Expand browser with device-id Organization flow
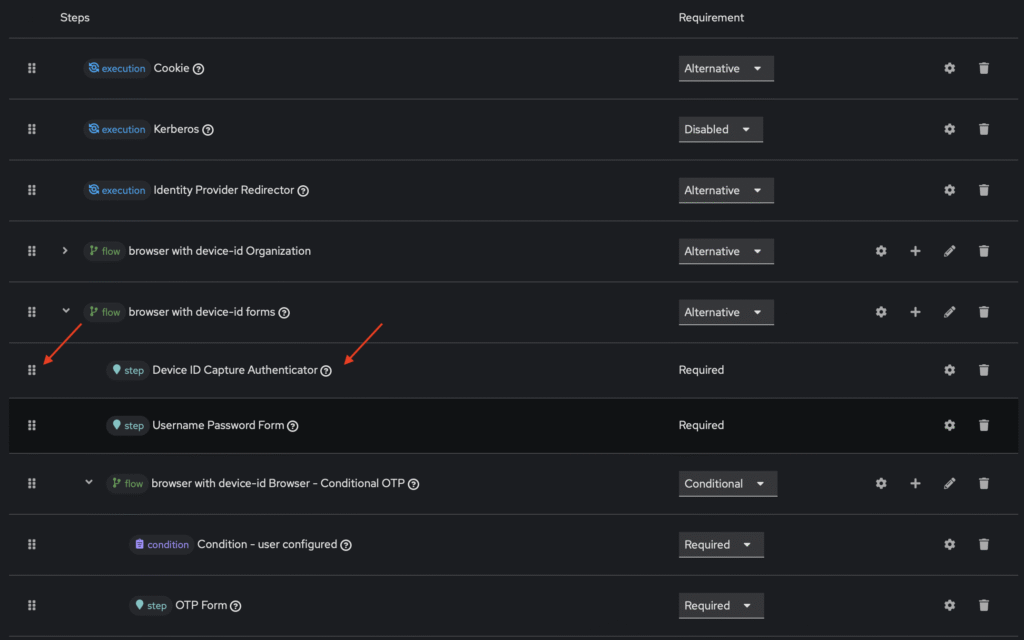Viewport: 1024px width, 640px height. click(x=65, y=251)
